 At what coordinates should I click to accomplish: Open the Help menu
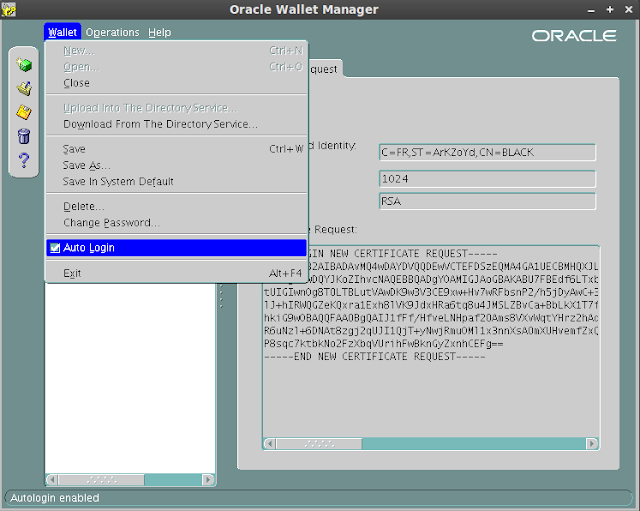(160, 32)
